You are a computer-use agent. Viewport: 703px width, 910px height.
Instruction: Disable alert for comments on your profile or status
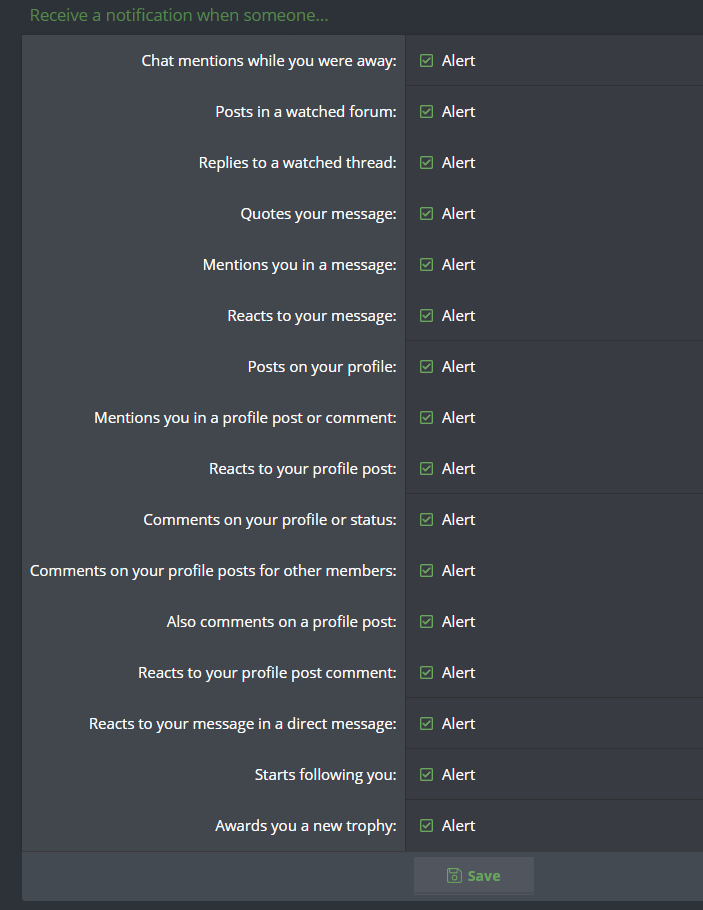(427, 520)
